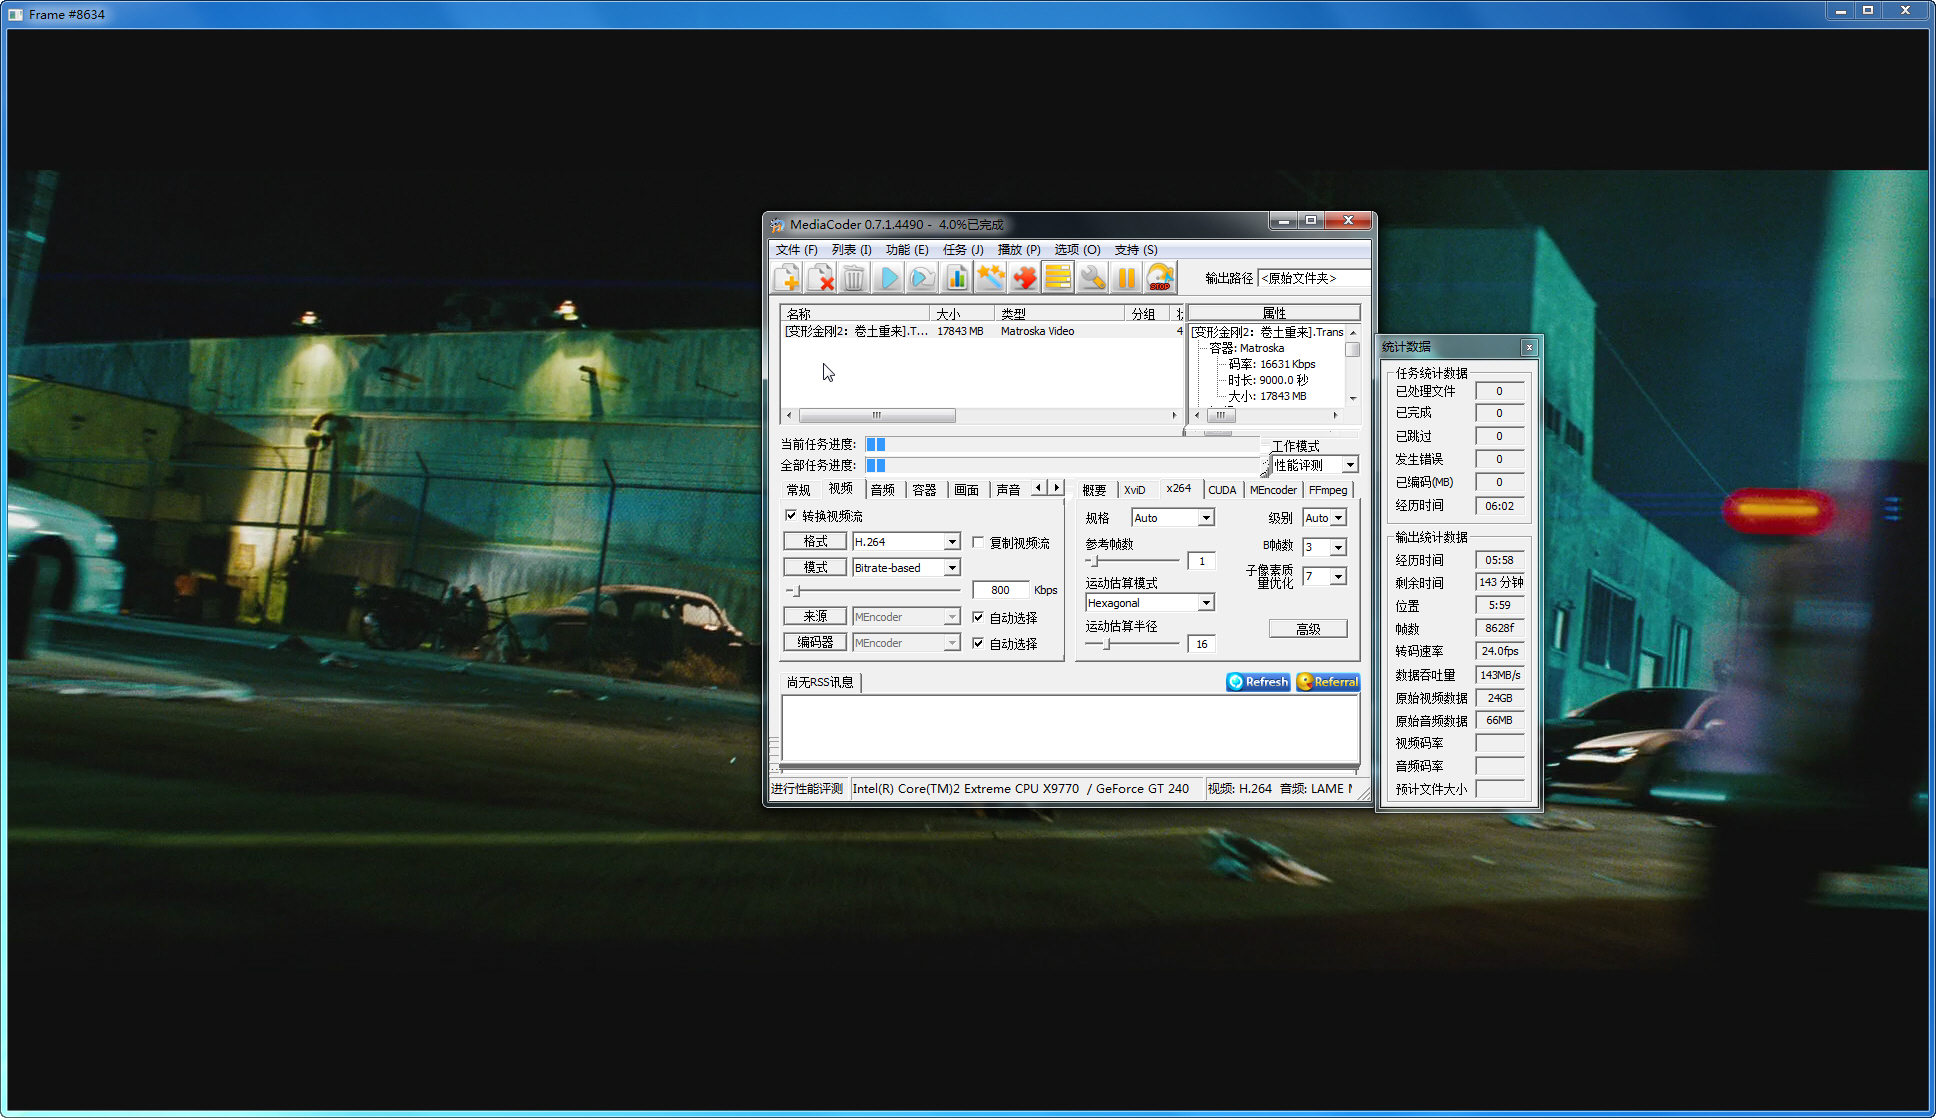Open the 规格 Auto dropdown
This screenshot has height=1118, width=1936.
point(1206,518)
